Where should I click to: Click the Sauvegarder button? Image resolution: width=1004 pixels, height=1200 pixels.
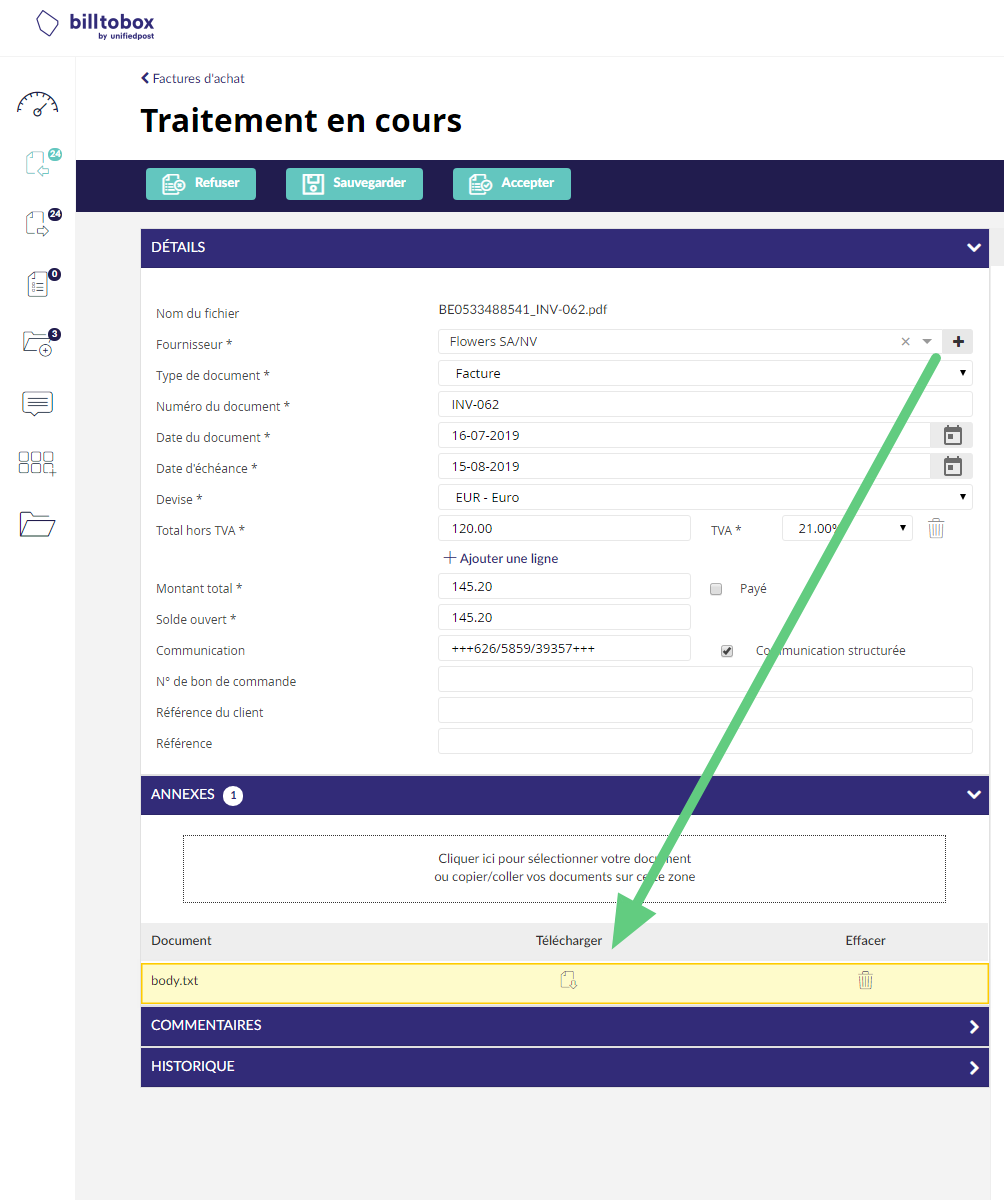click(354, 184)
